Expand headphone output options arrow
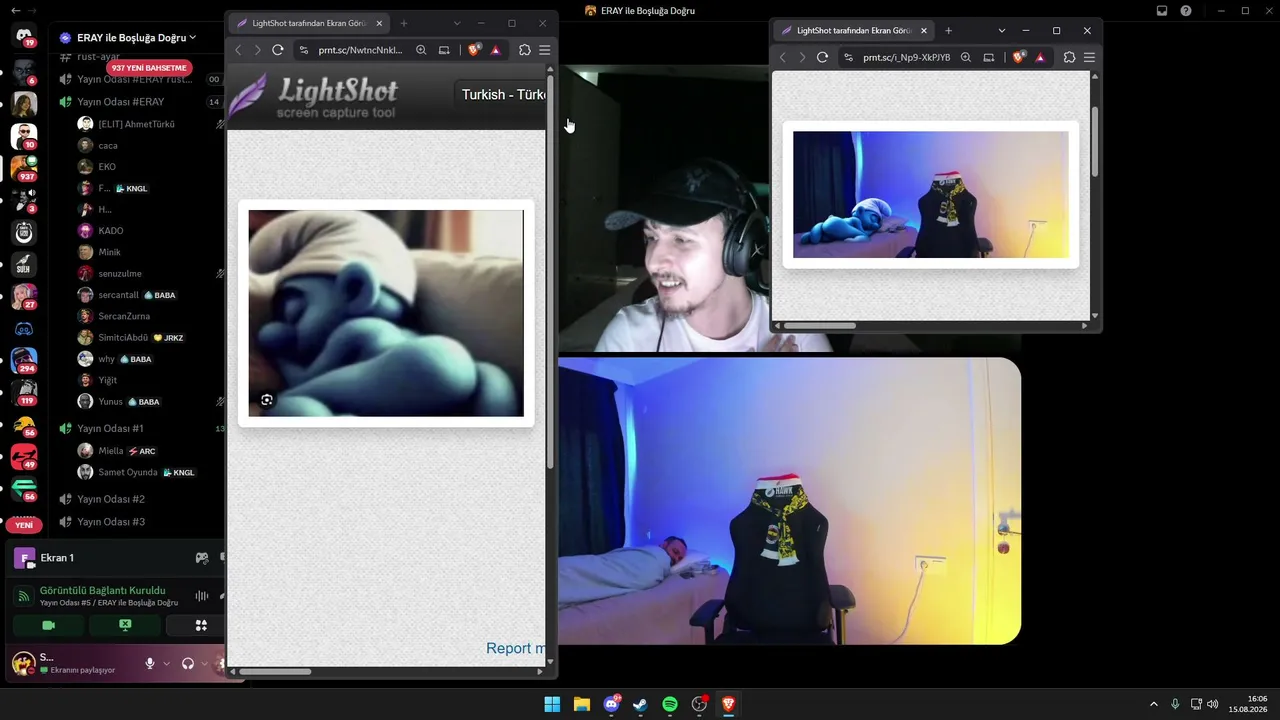 (x=204, y=663)
